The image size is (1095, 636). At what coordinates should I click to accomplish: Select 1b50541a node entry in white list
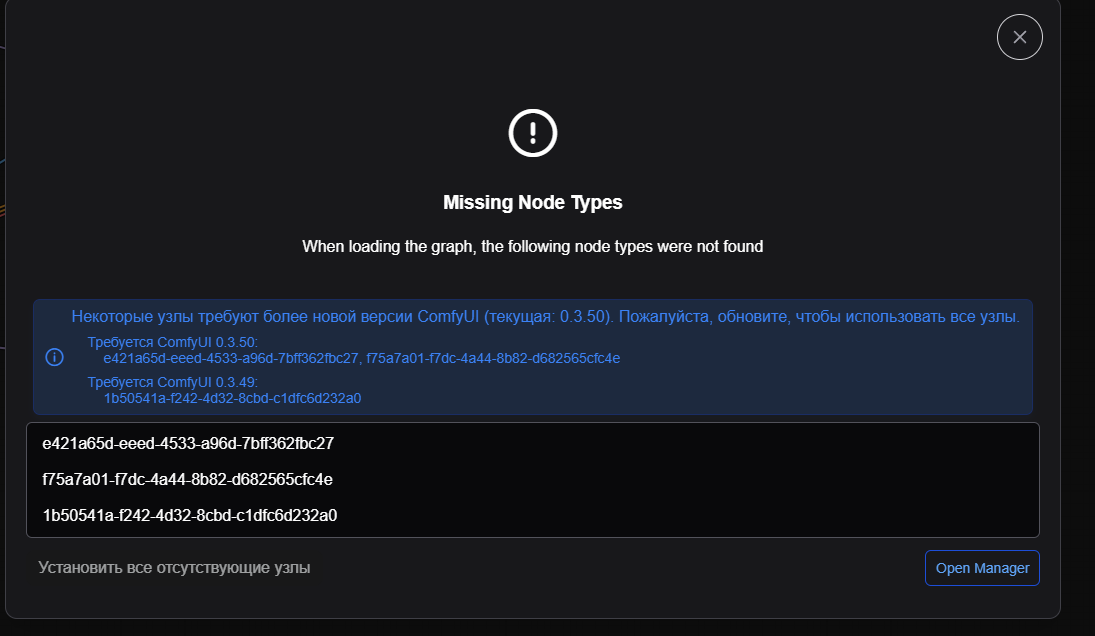point(190,516)
